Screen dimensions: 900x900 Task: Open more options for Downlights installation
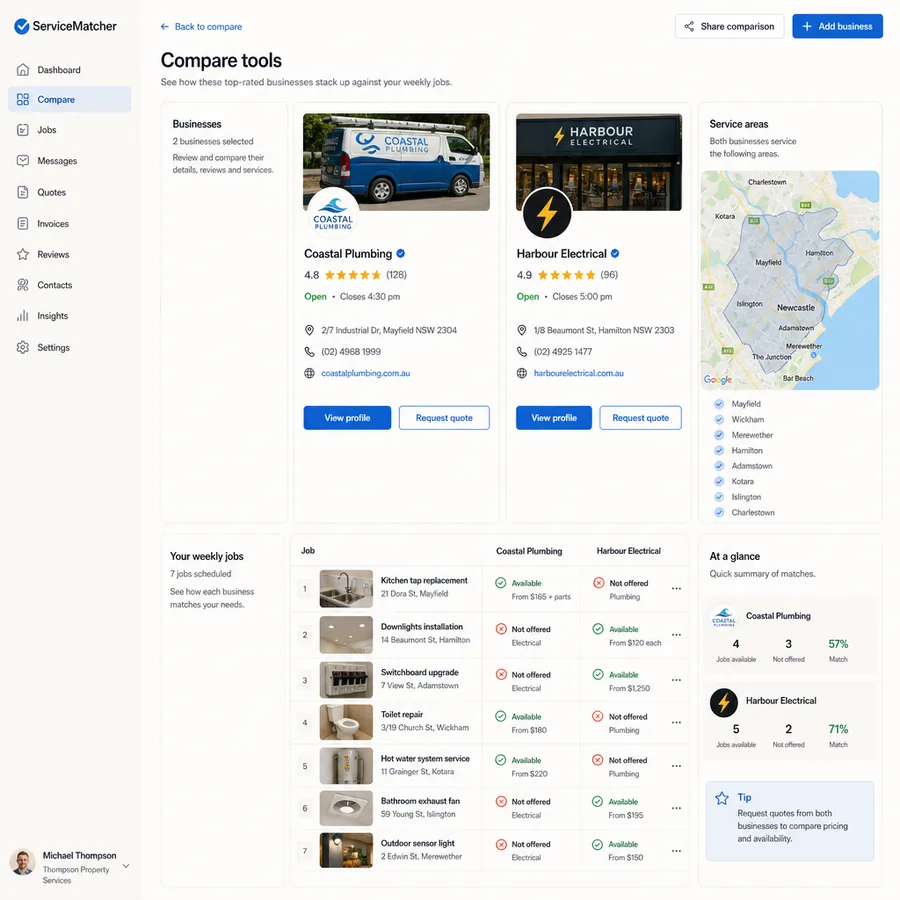click(x=676, y=635)
